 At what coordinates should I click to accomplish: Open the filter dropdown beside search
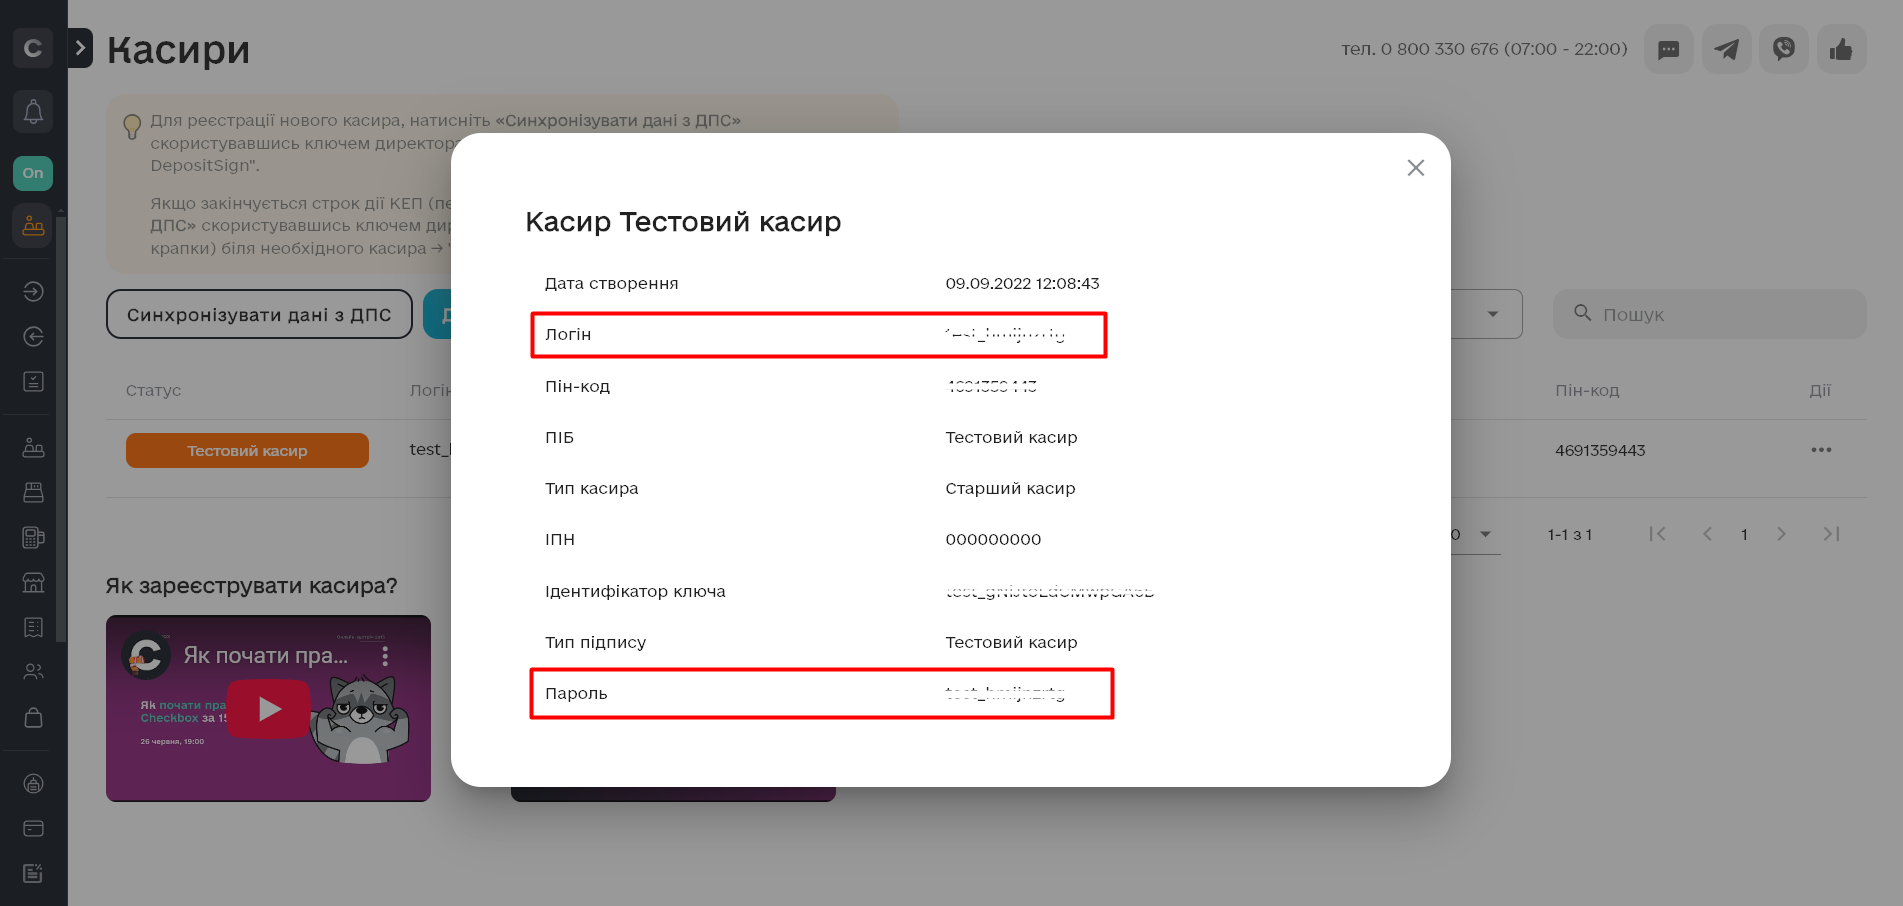pos(1492,315)
